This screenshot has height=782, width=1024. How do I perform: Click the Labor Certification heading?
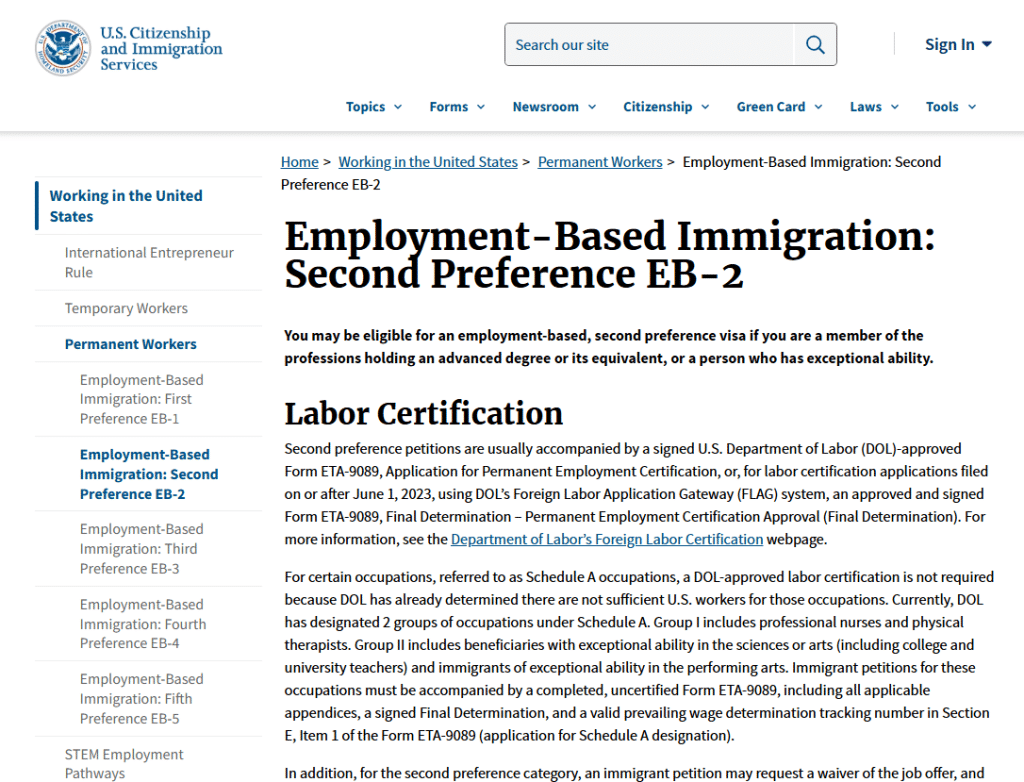click(423, 414)
